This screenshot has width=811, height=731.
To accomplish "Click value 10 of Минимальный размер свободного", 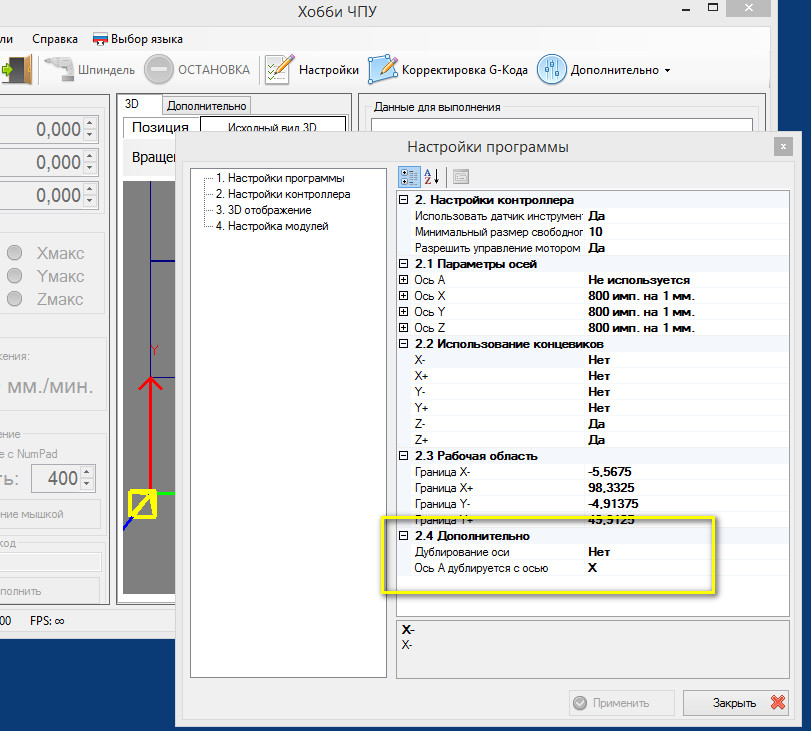I will coord(687,232).
